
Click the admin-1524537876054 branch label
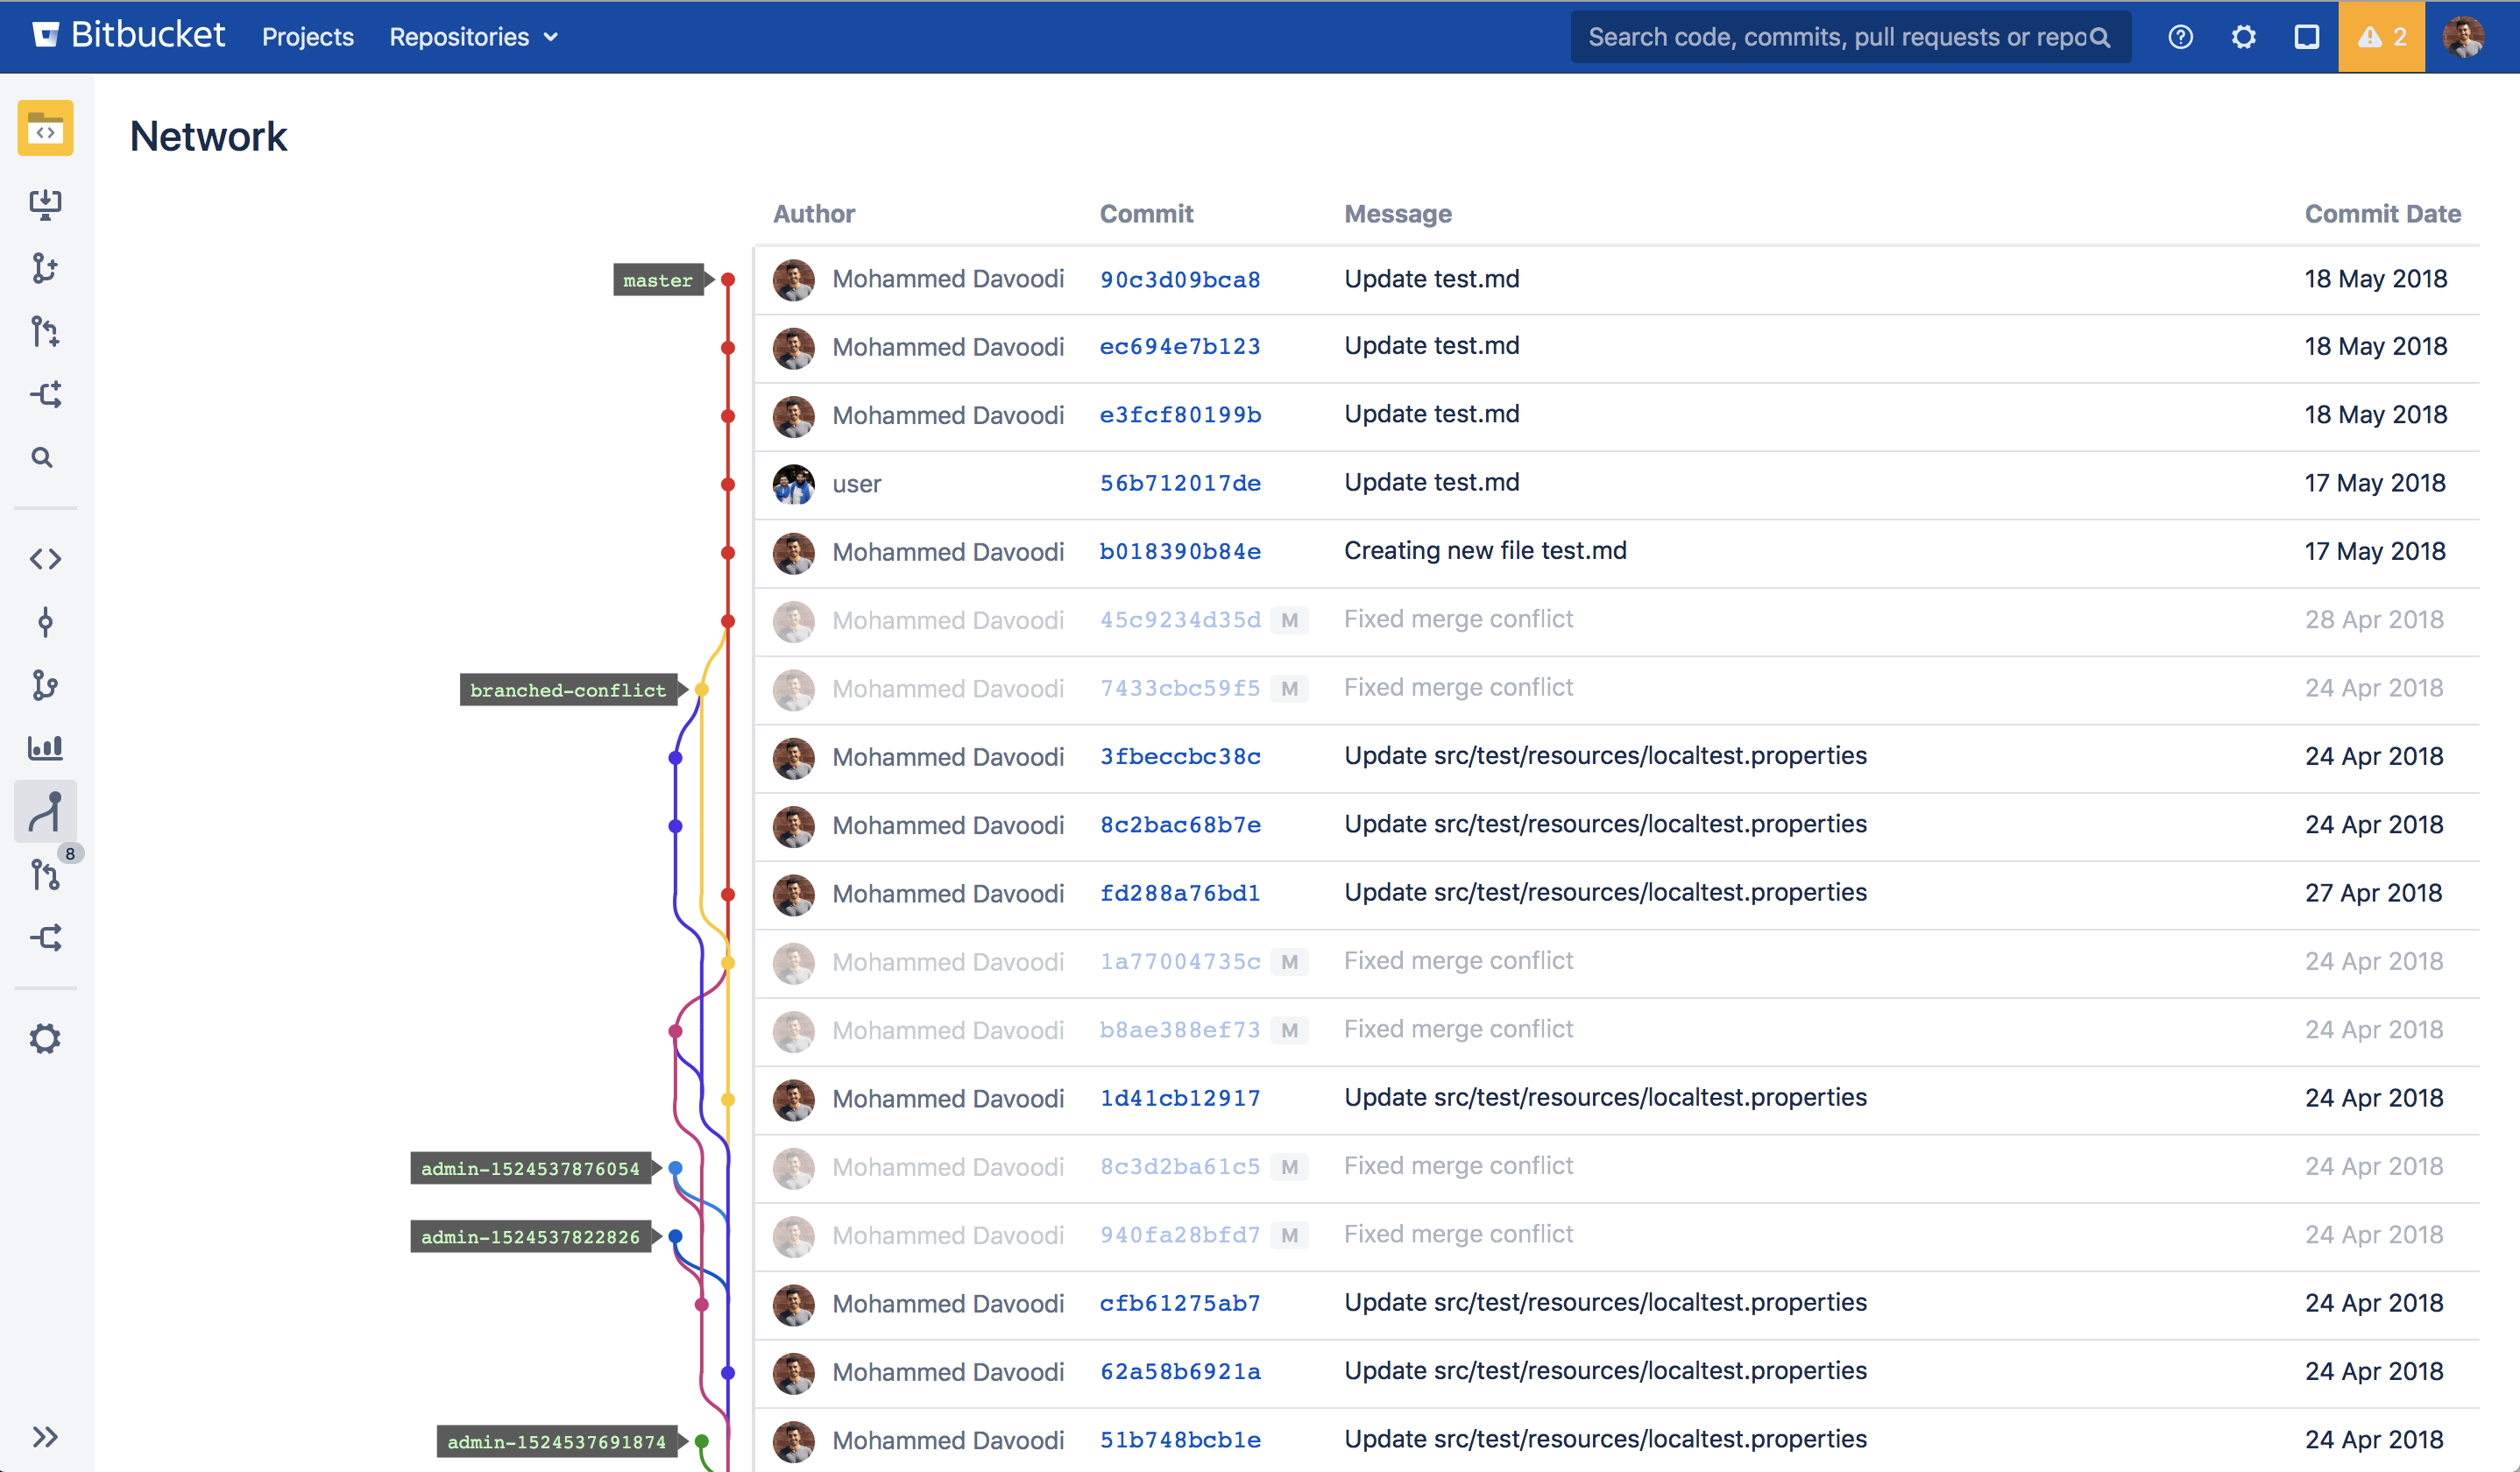click(530, 1168)
